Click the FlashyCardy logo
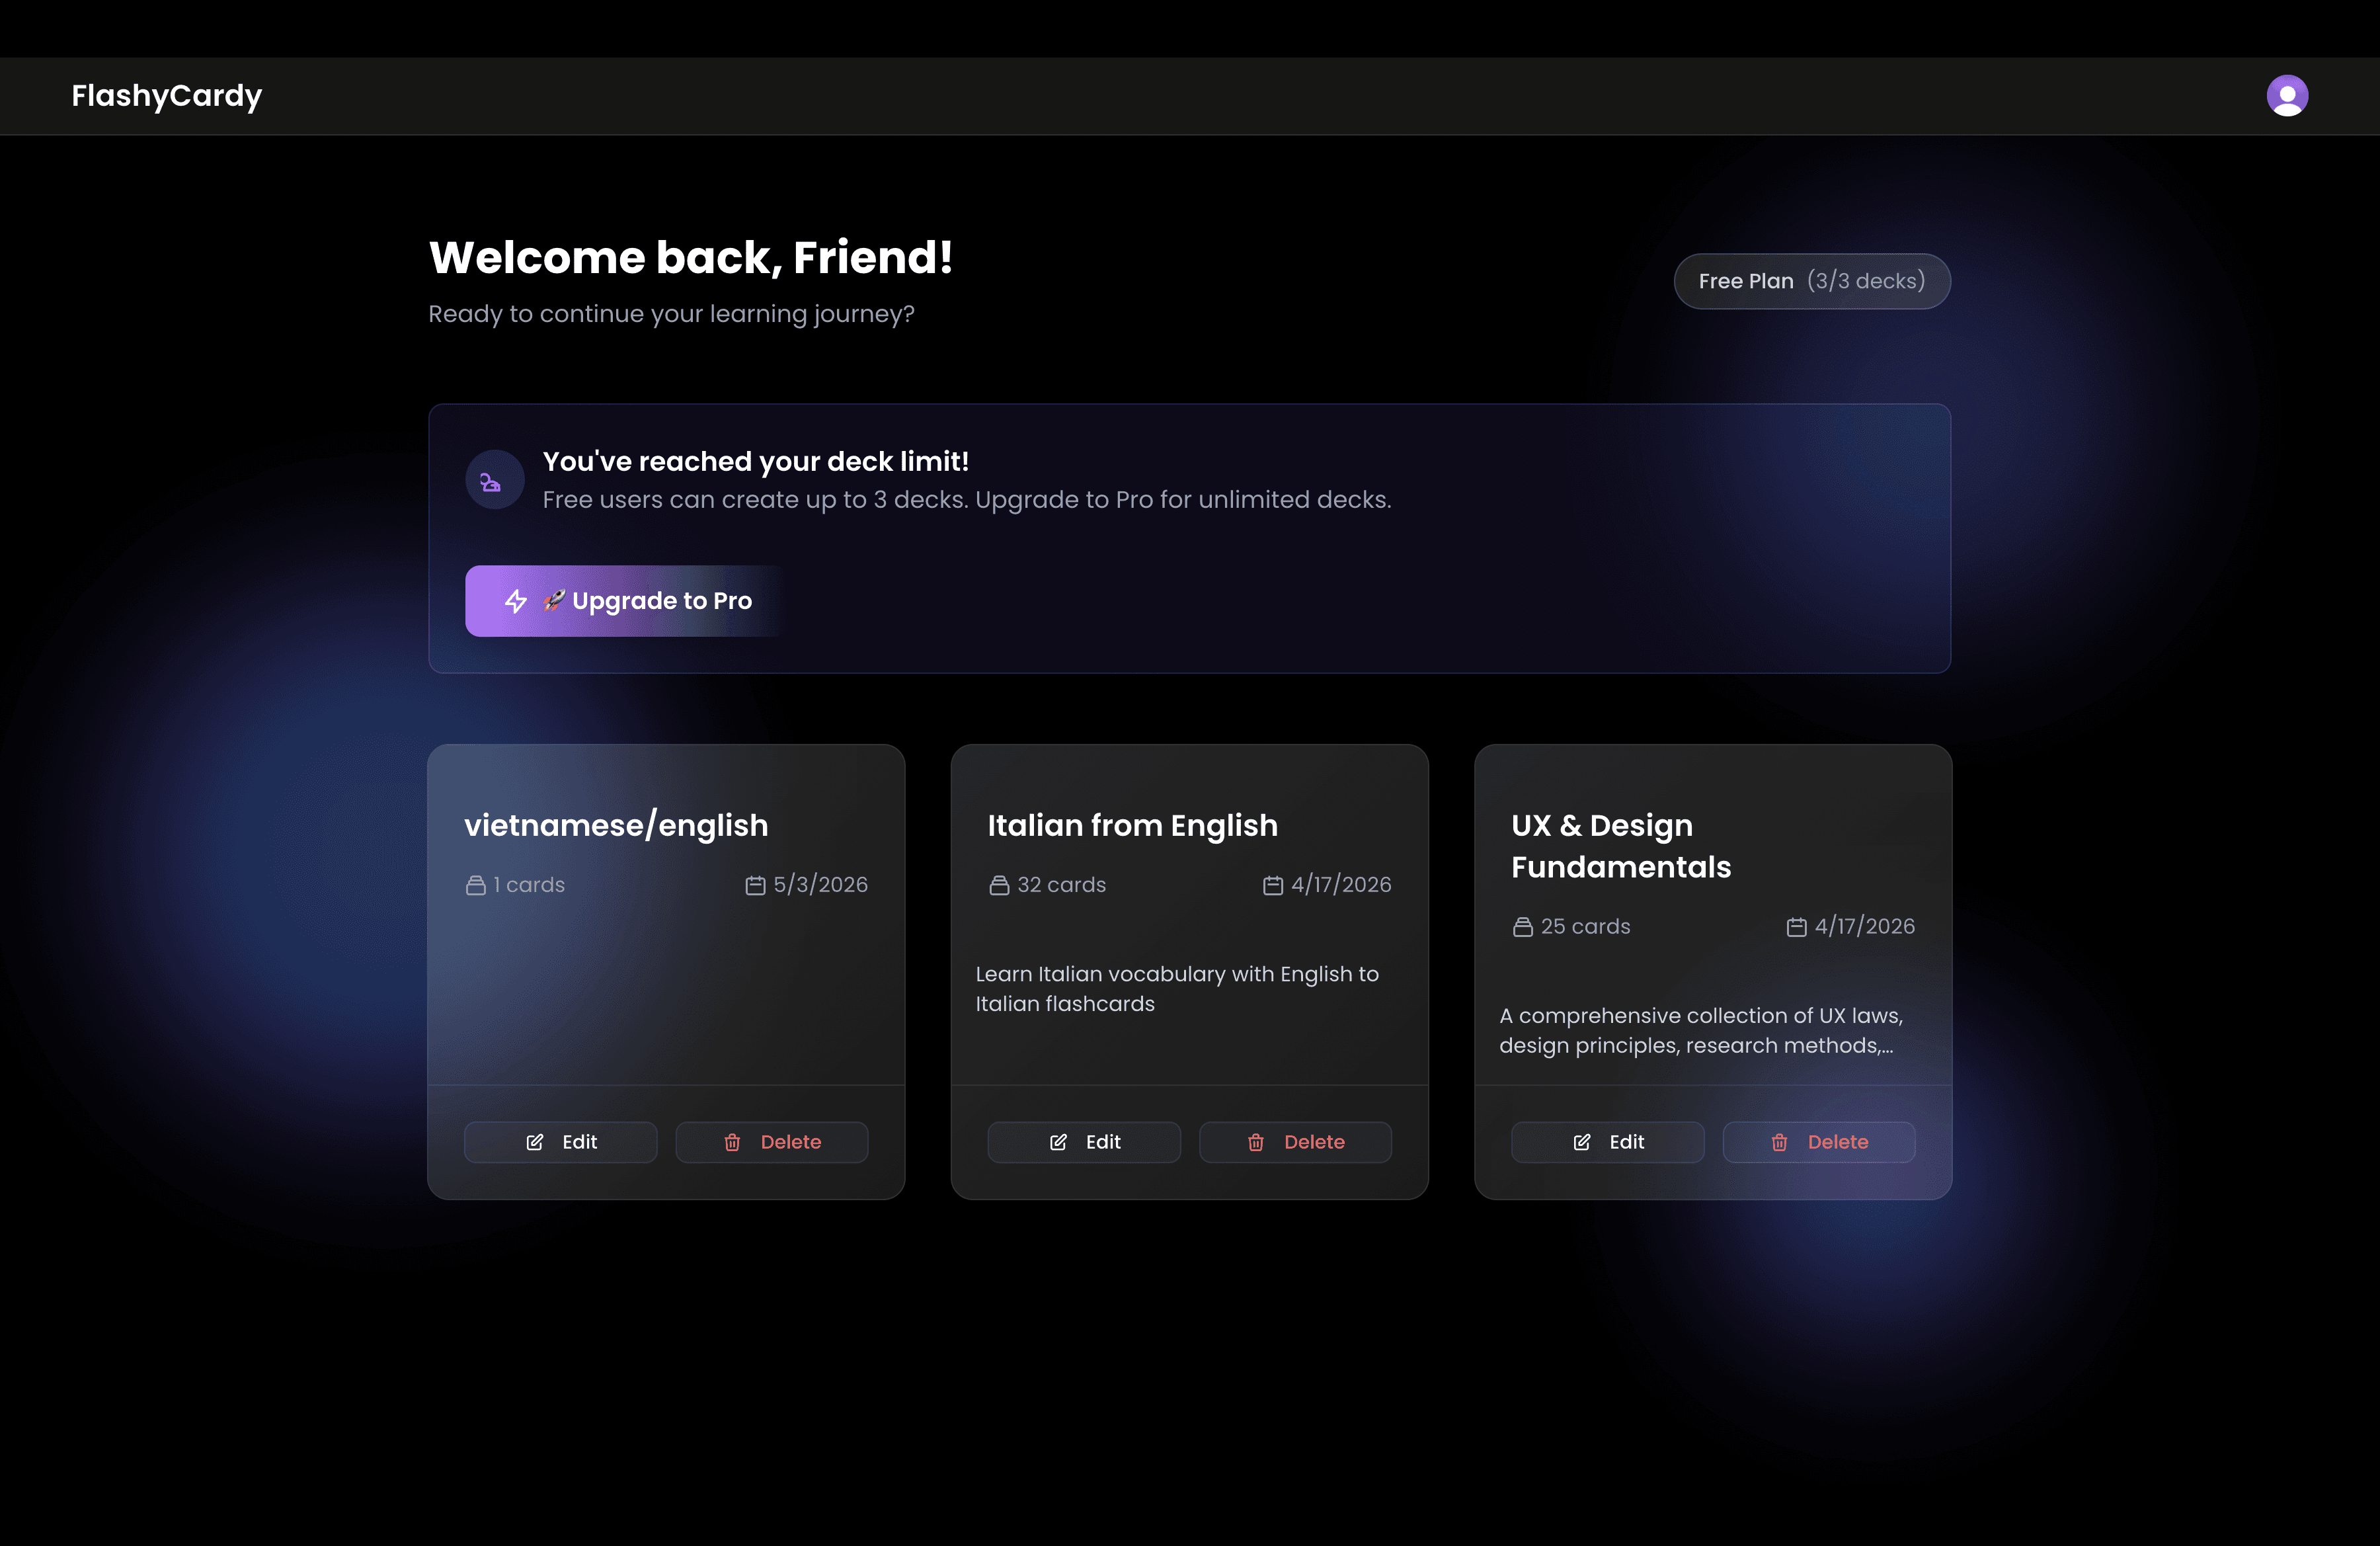Image resolution: width=2380 pixels, height=1546 pixels. coord(166,96)
